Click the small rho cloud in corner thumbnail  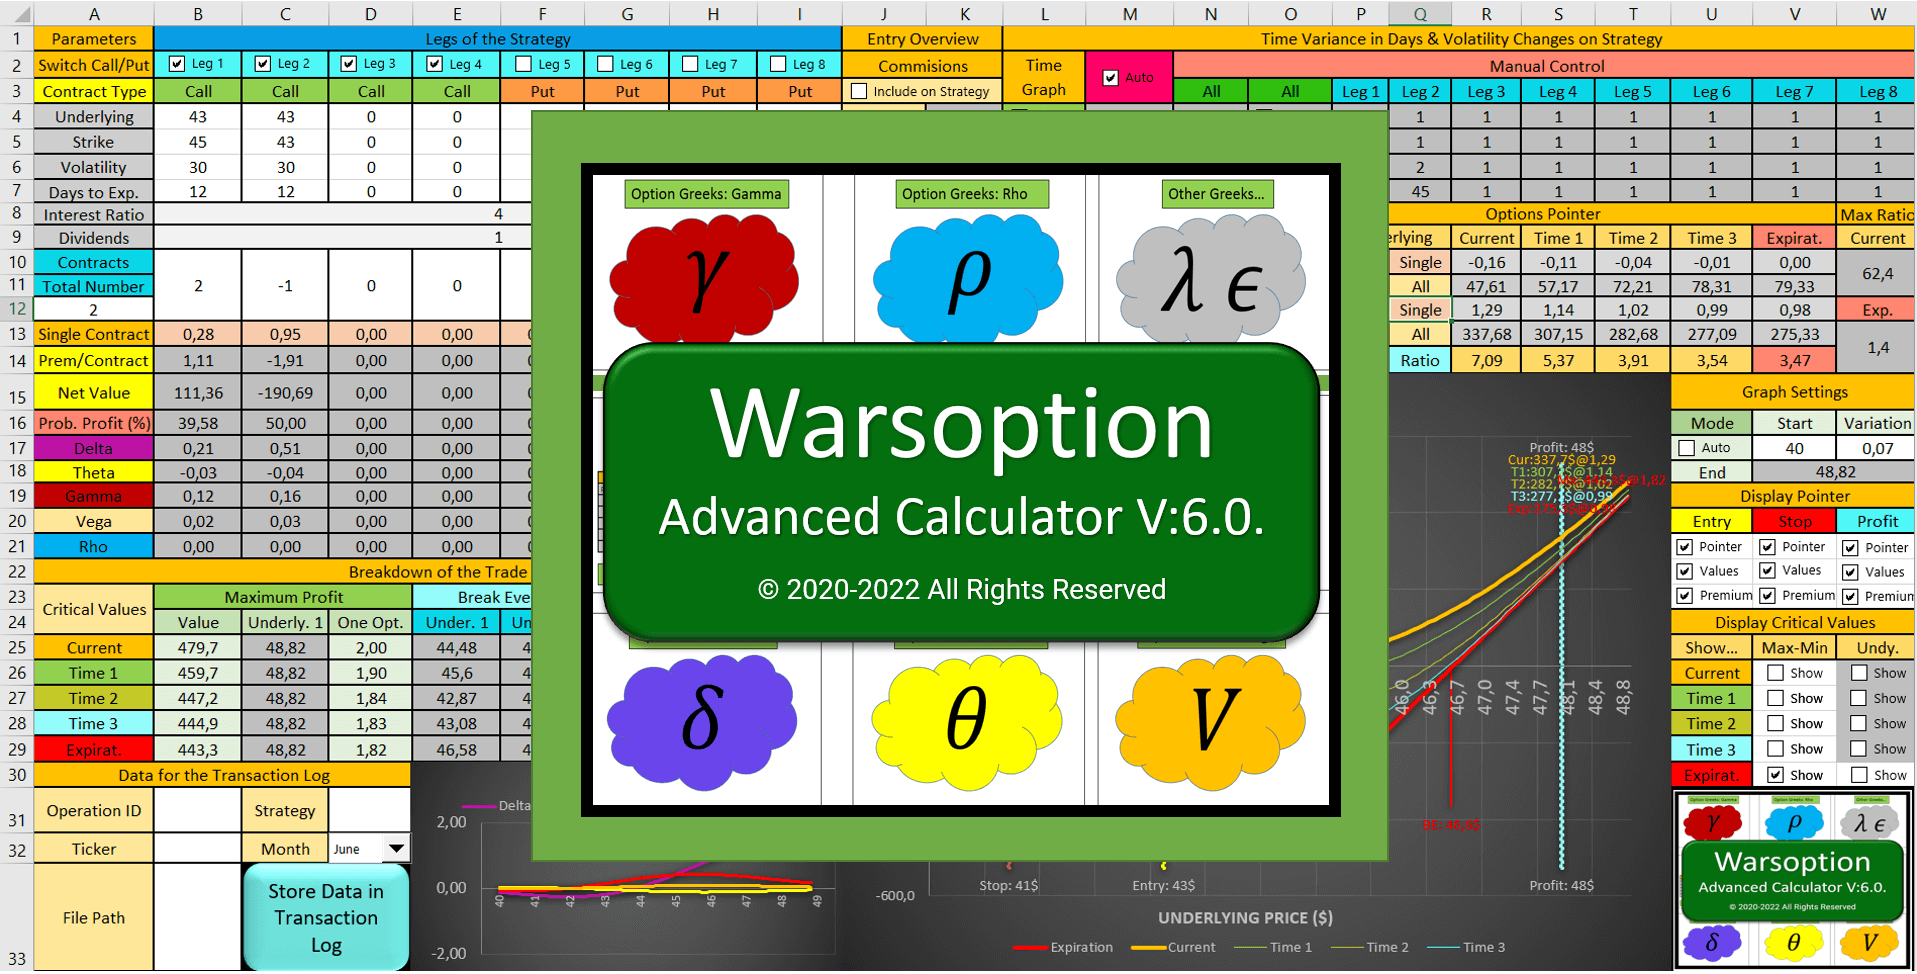coord(1794,823)
